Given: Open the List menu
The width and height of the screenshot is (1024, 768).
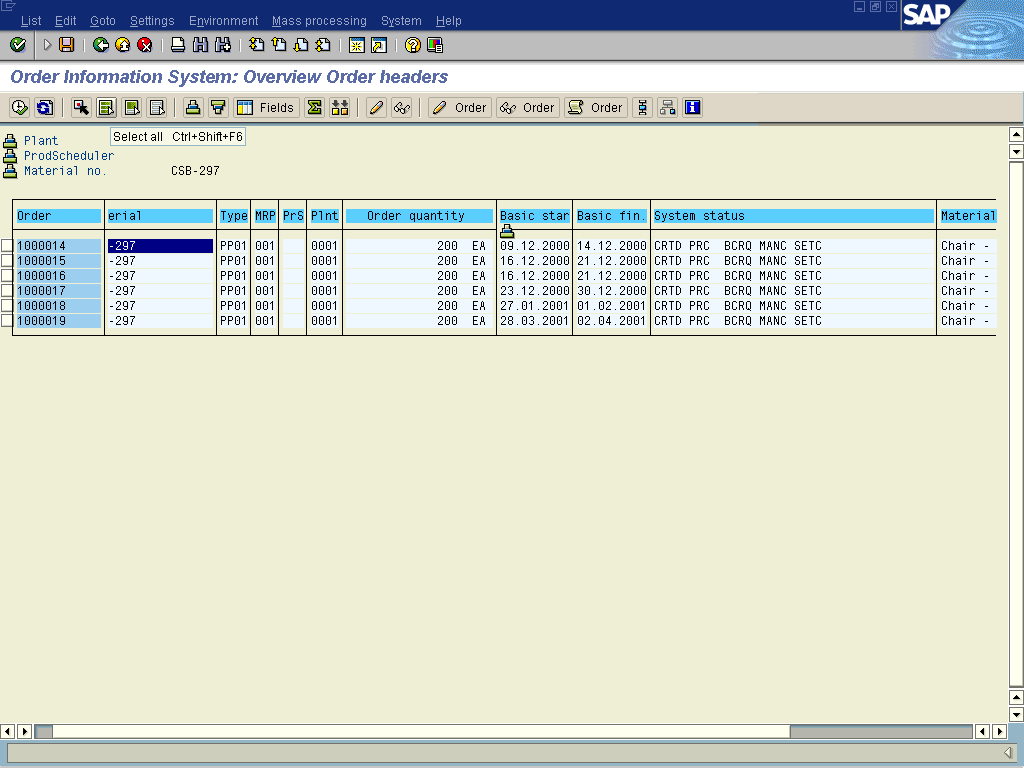Looking at the screenshot, I should [x=31, y=21].
